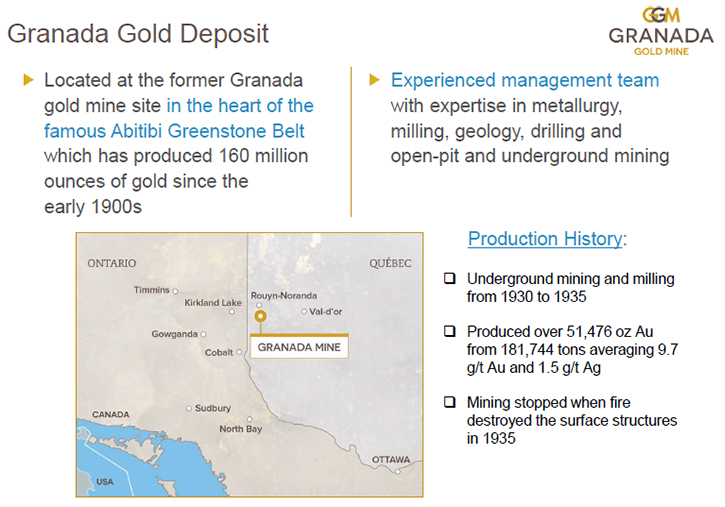Click the Sudbury map marker dot

pos(189,408)
